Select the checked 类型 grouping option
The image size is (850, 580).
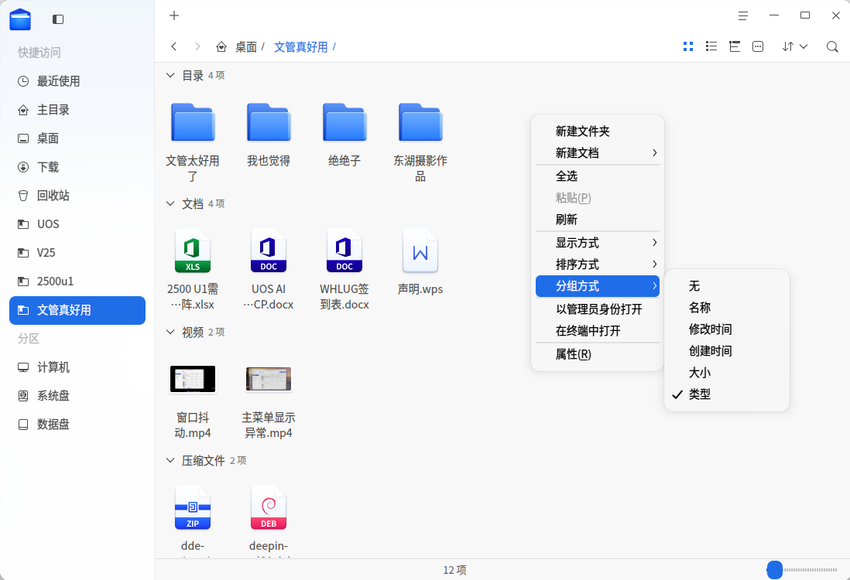point(699,394)
